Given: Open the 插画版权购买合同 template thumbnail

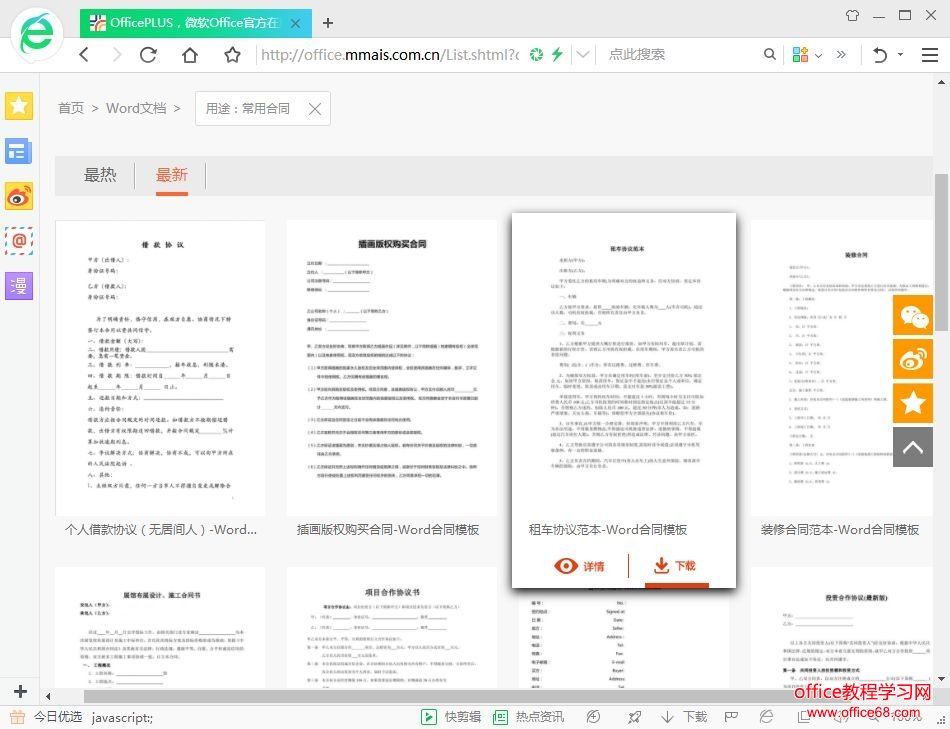Looking at the screenshot, I should tap(391, 368).
